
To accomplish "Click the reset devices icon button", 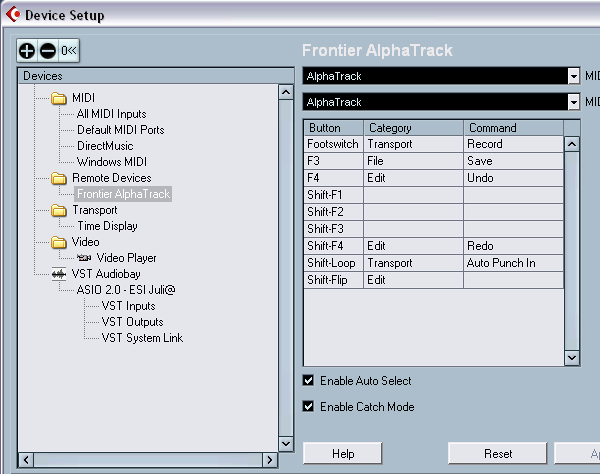I will point(69,50).
